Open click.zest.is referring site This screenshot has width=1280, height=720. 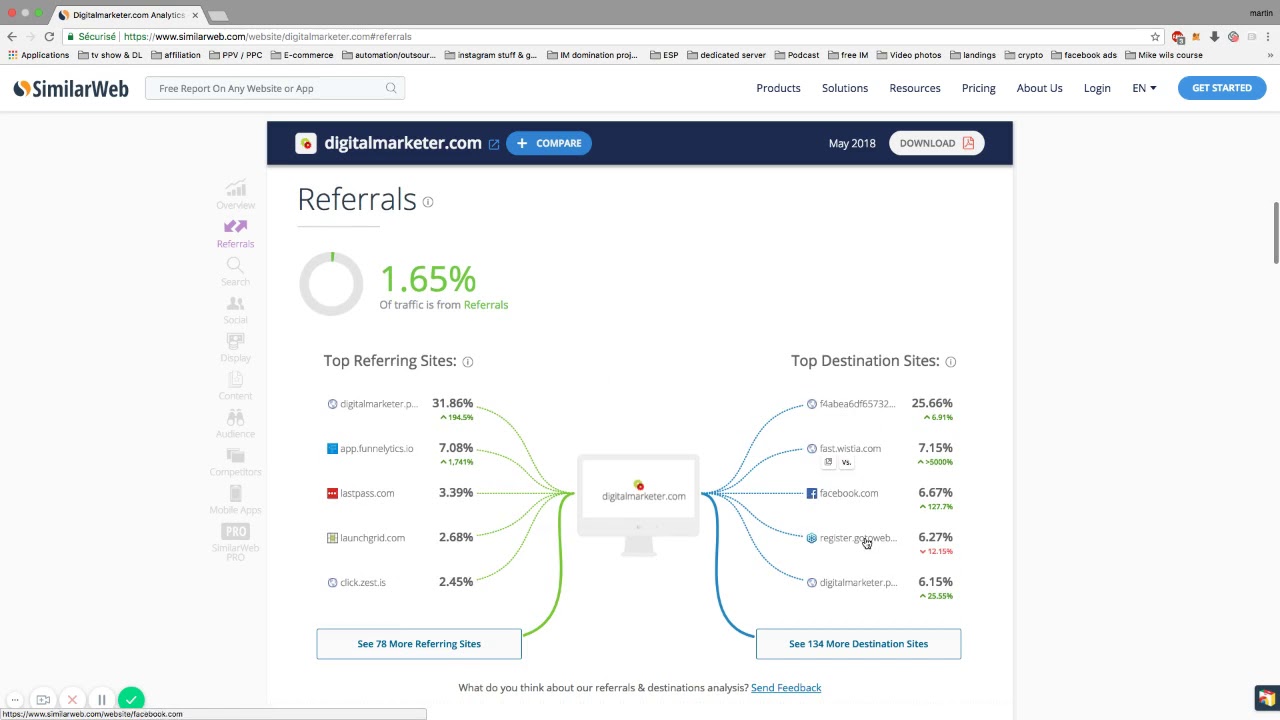[363, 583]
